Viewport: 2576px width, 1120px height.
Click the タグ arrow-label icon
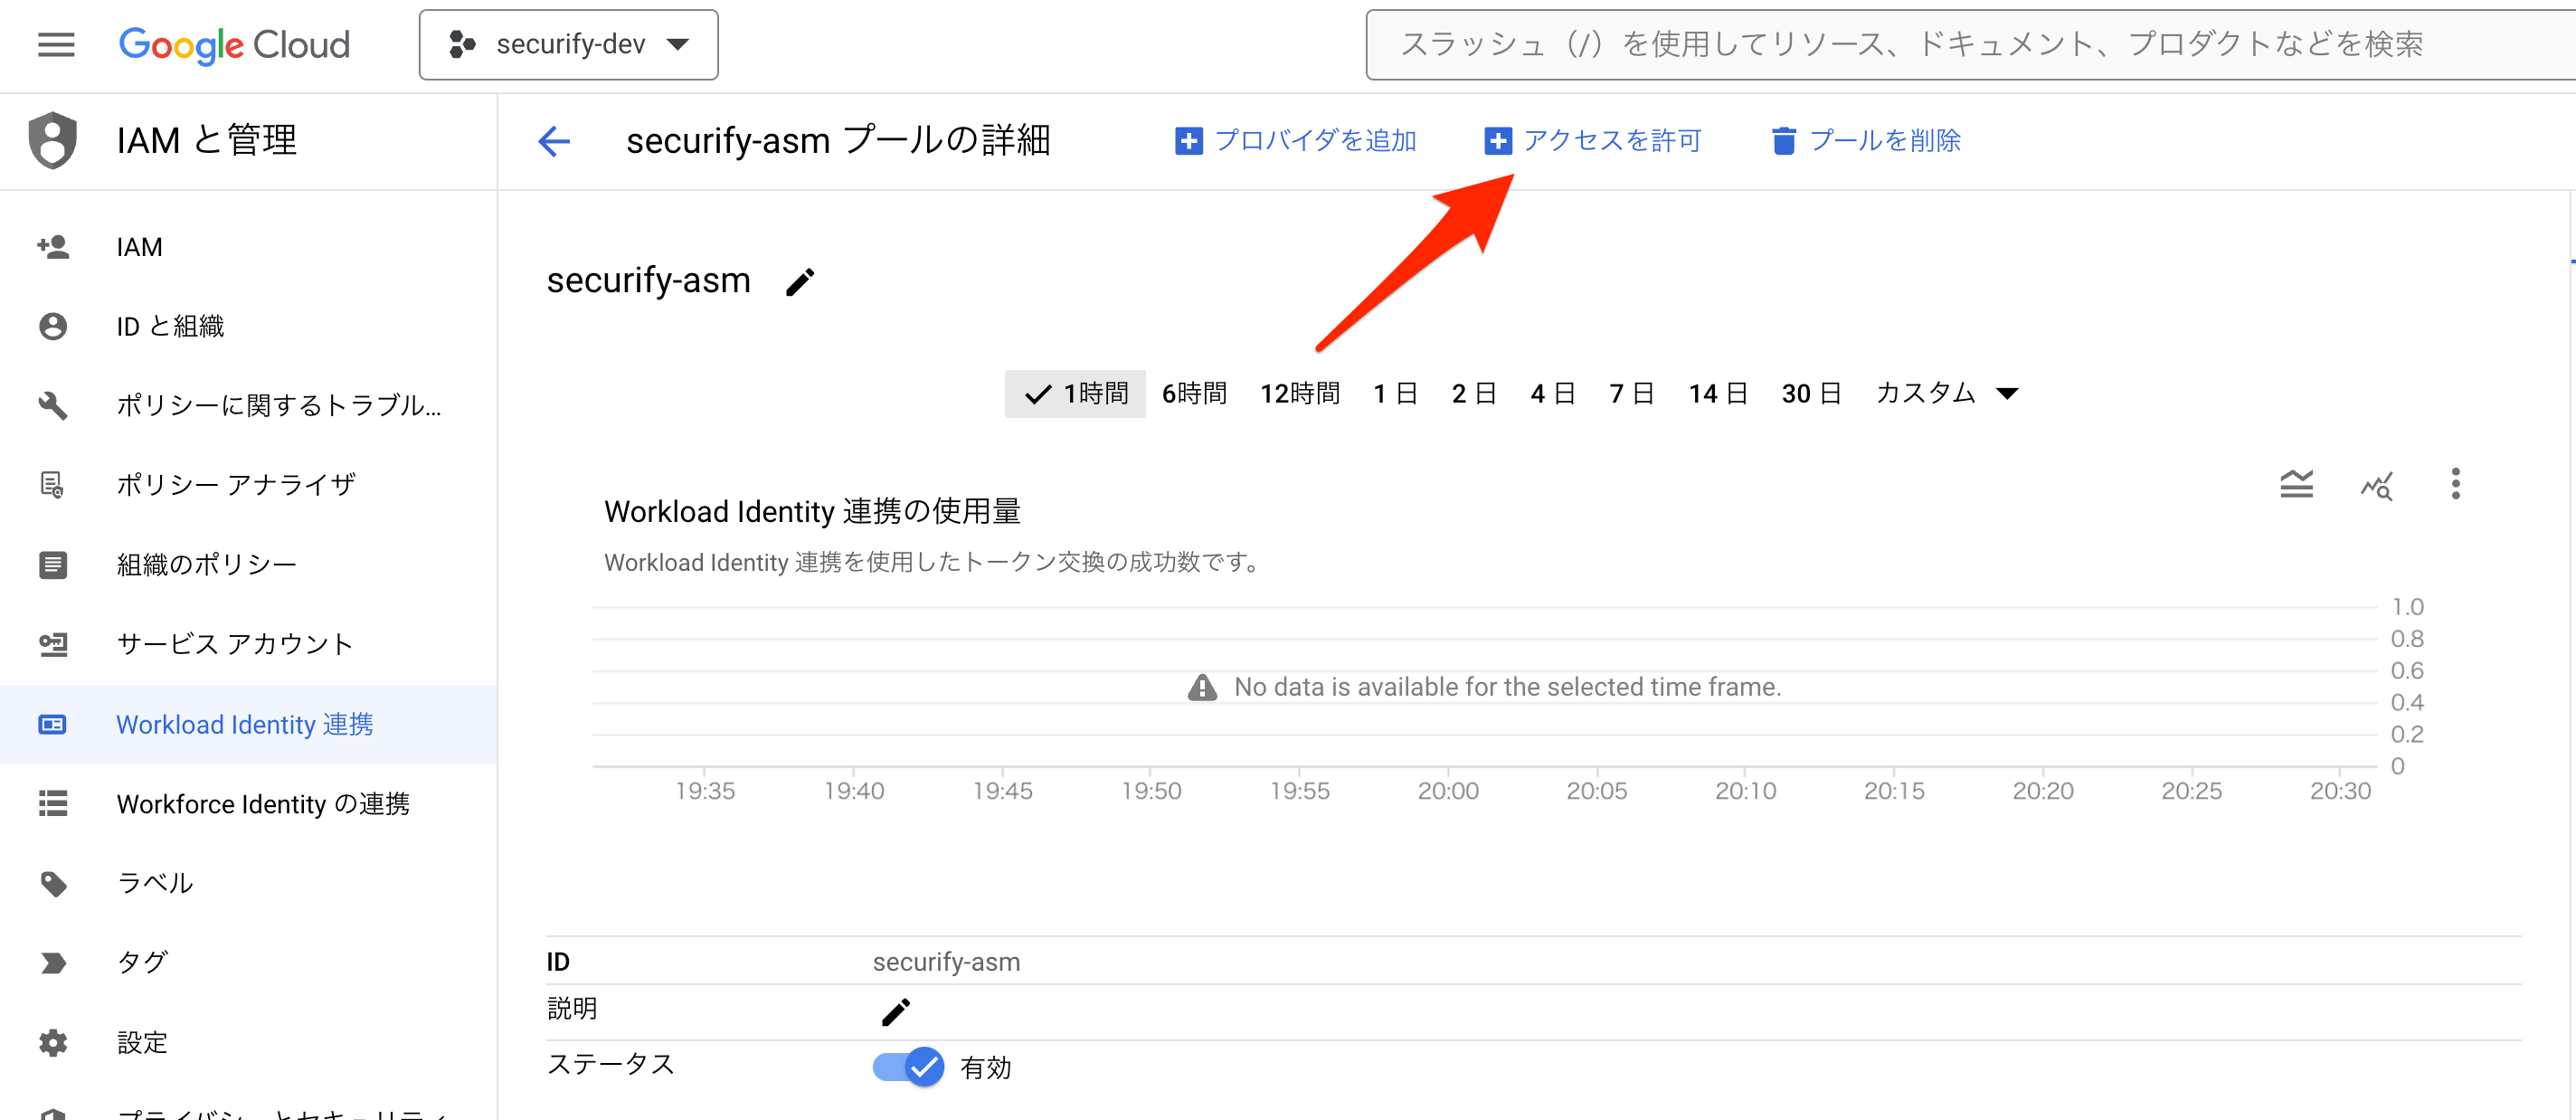coord(52,963)
